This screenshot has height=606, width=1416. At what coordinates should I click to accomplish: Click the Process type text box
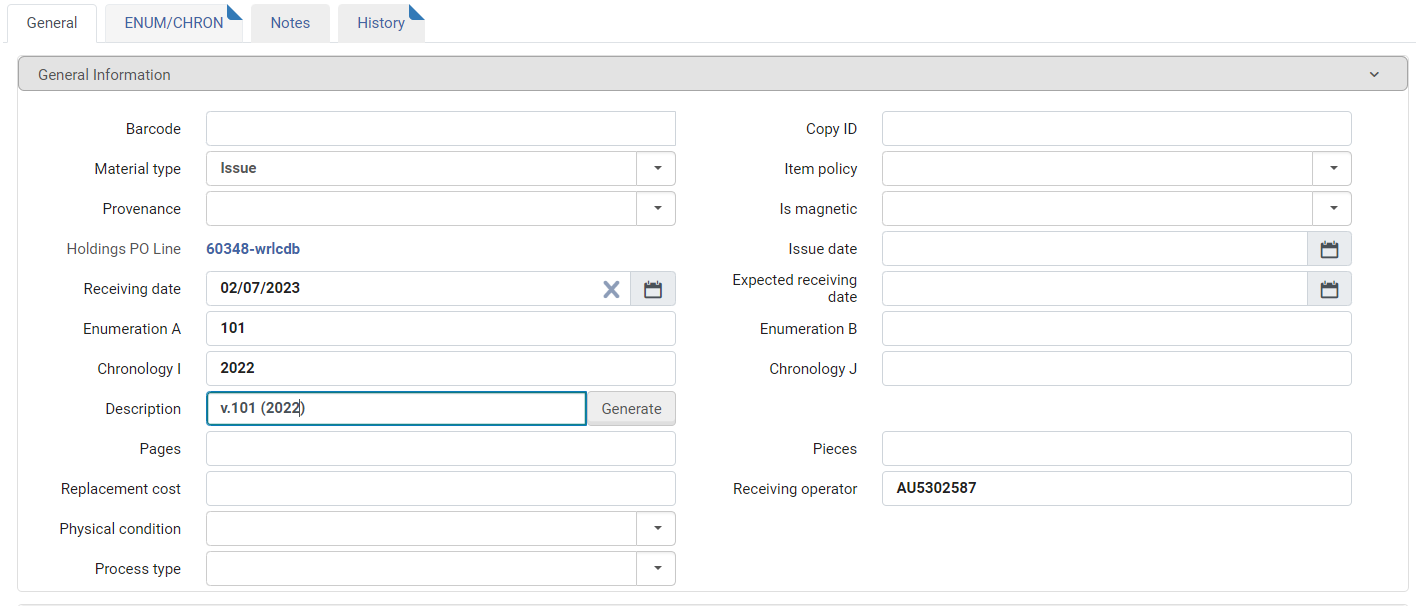pos(421,569)
